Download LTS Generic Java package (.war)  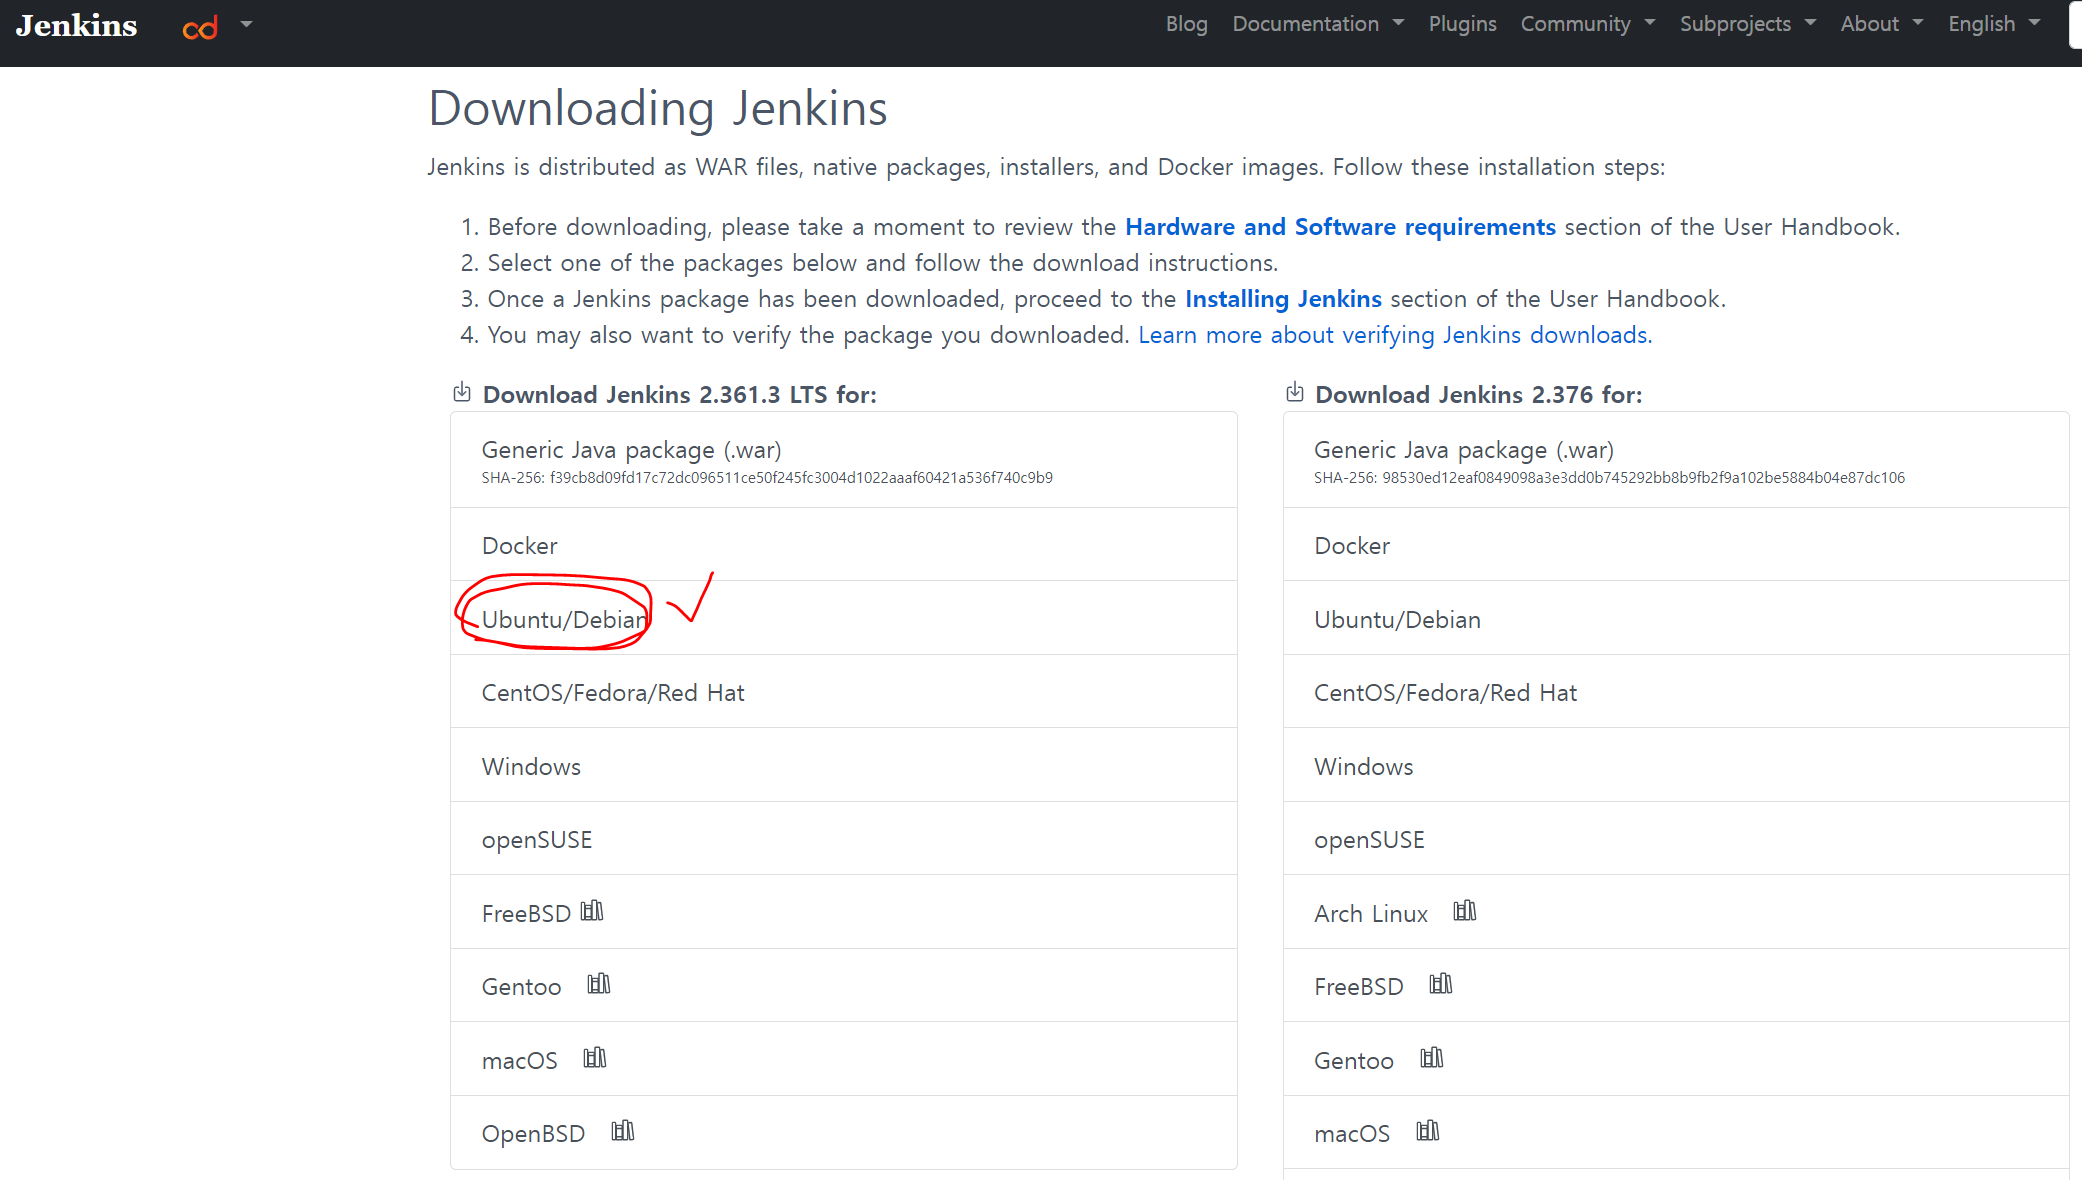(x=631, y=450)
